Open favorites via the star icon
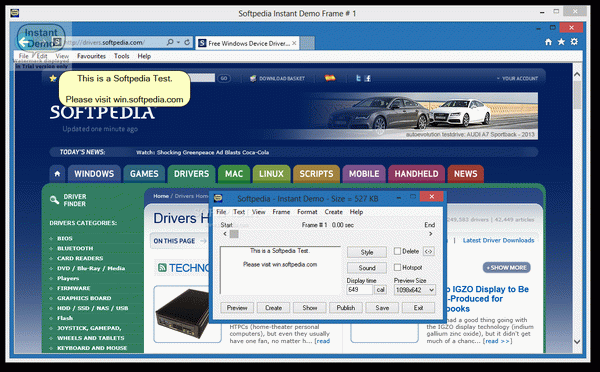600x372 pixels. click(561, 42)
